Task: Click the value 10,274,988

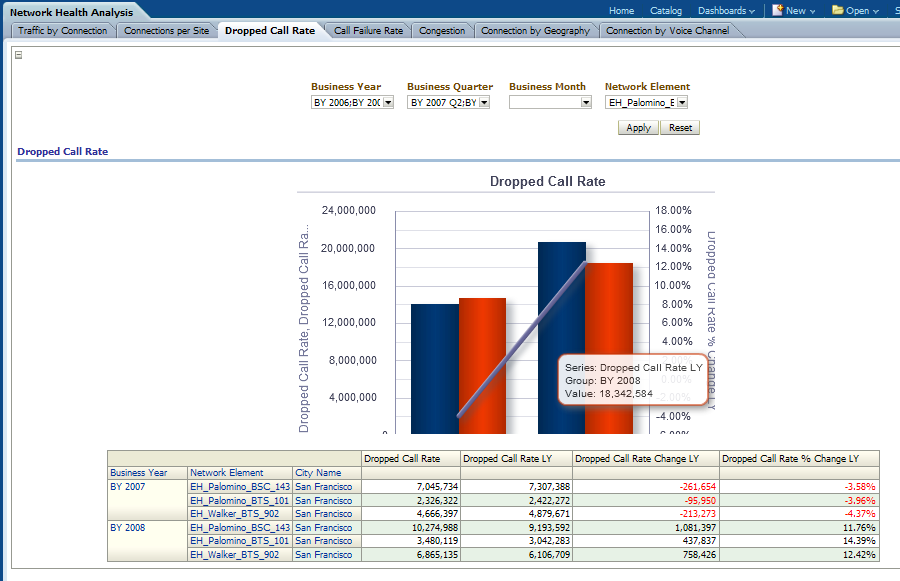Action: (x=435, y=527)
